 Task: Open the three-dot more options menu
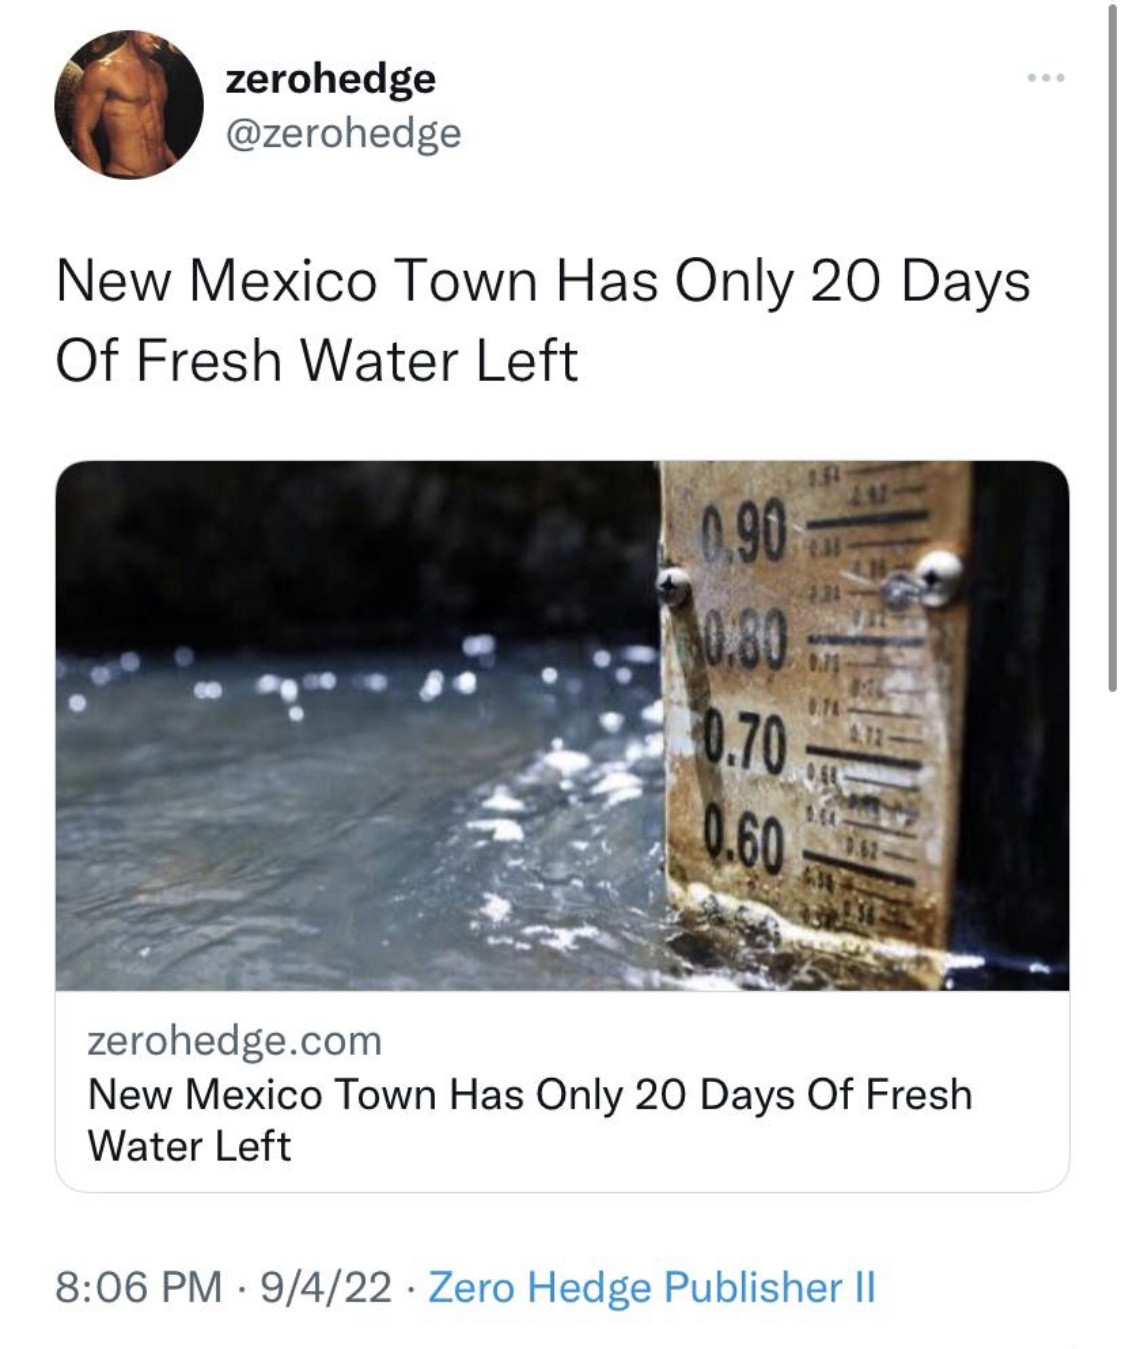[x=1044, y=78]
